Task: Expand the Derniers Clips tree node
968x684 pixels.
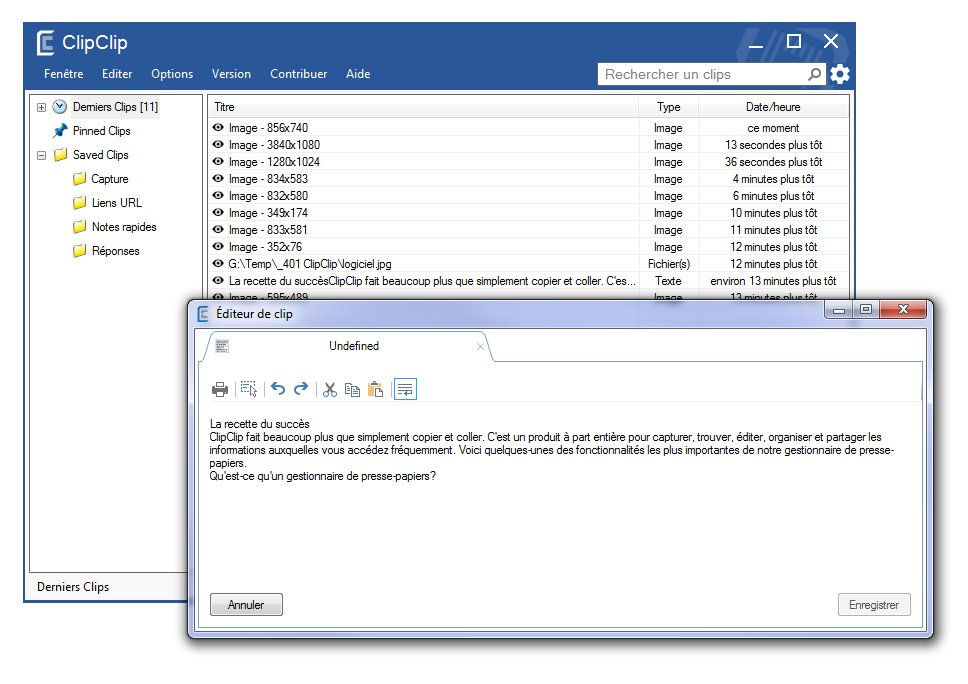Action: (x=41, y=107)
